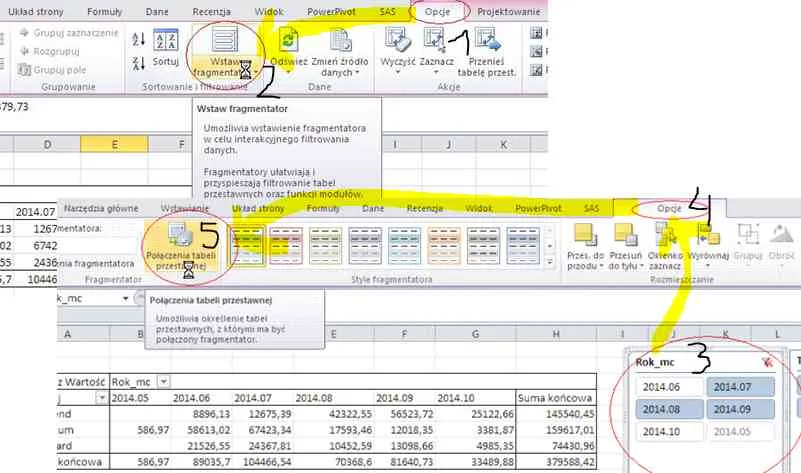The width and height of the screenshot is (801, 473).
Task: Expand the Rok_mc column filter dropdown
Action: pos(165,380)
